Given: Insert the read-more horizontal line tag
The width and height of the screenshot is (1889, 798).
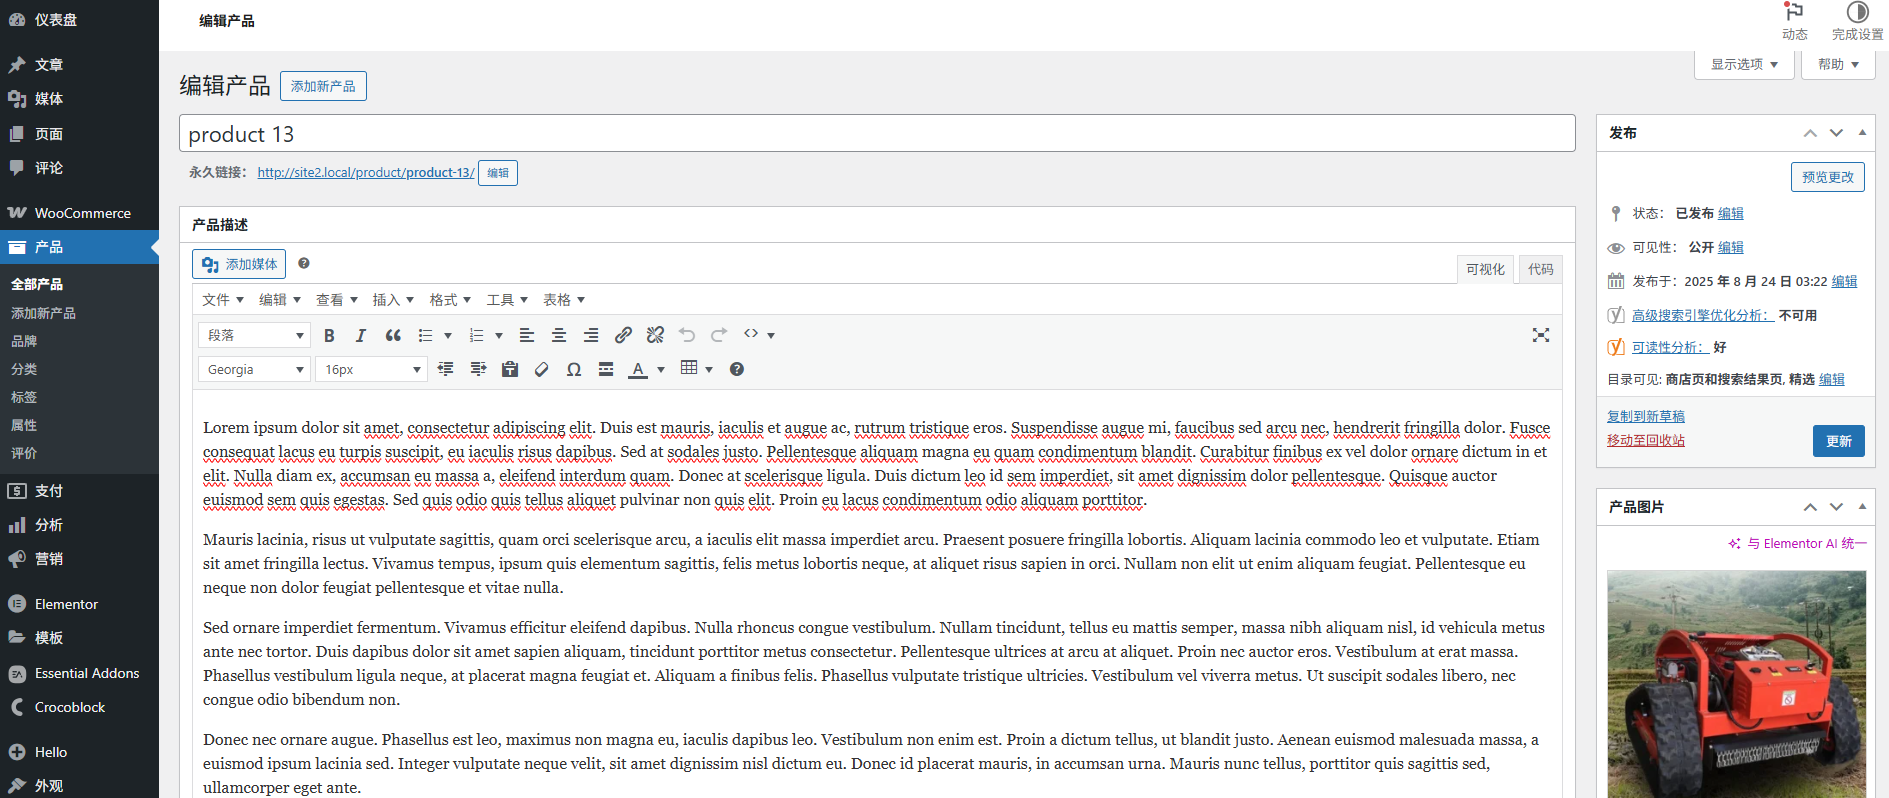Looking at the screenshot, I should point(606,369).
